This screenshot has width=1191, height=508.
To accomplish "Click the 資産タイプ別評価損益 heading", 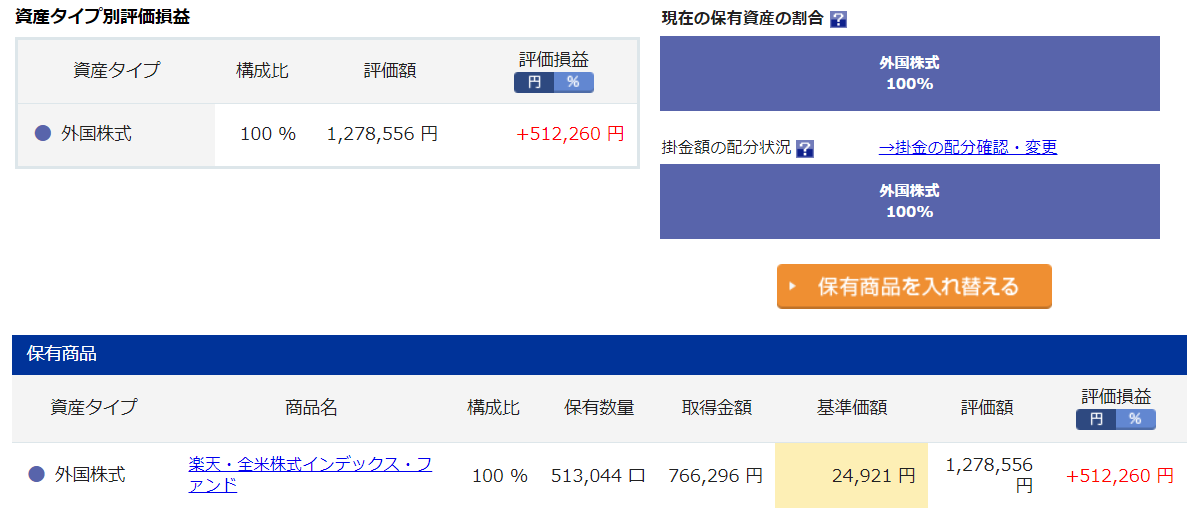I will tap(103, 17).
